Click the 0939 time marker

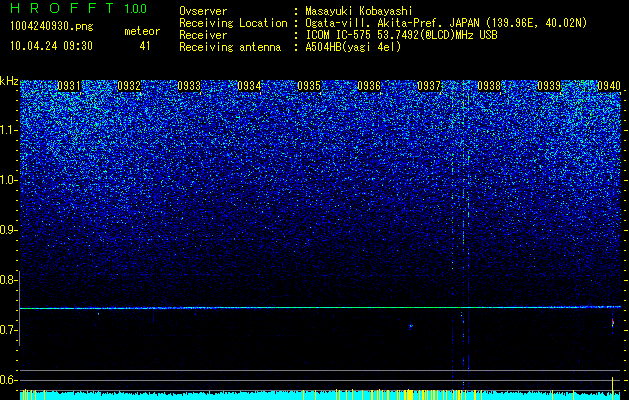tap(549, 86)
